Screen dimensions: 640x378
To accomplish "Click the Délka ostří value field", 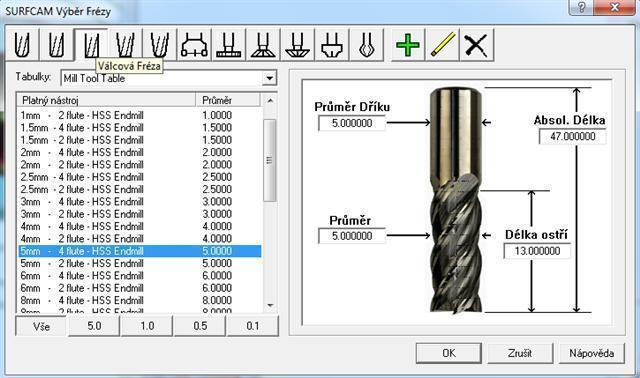I will [x=537, y=251].
